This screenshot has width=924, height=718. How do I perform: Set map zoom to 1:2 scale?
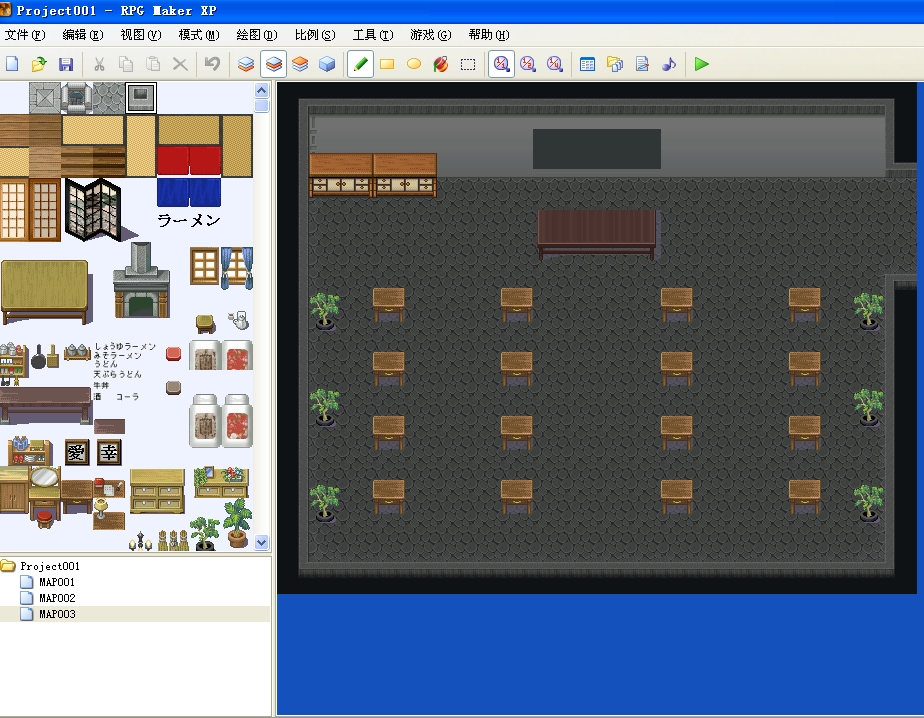coord(528,64)
